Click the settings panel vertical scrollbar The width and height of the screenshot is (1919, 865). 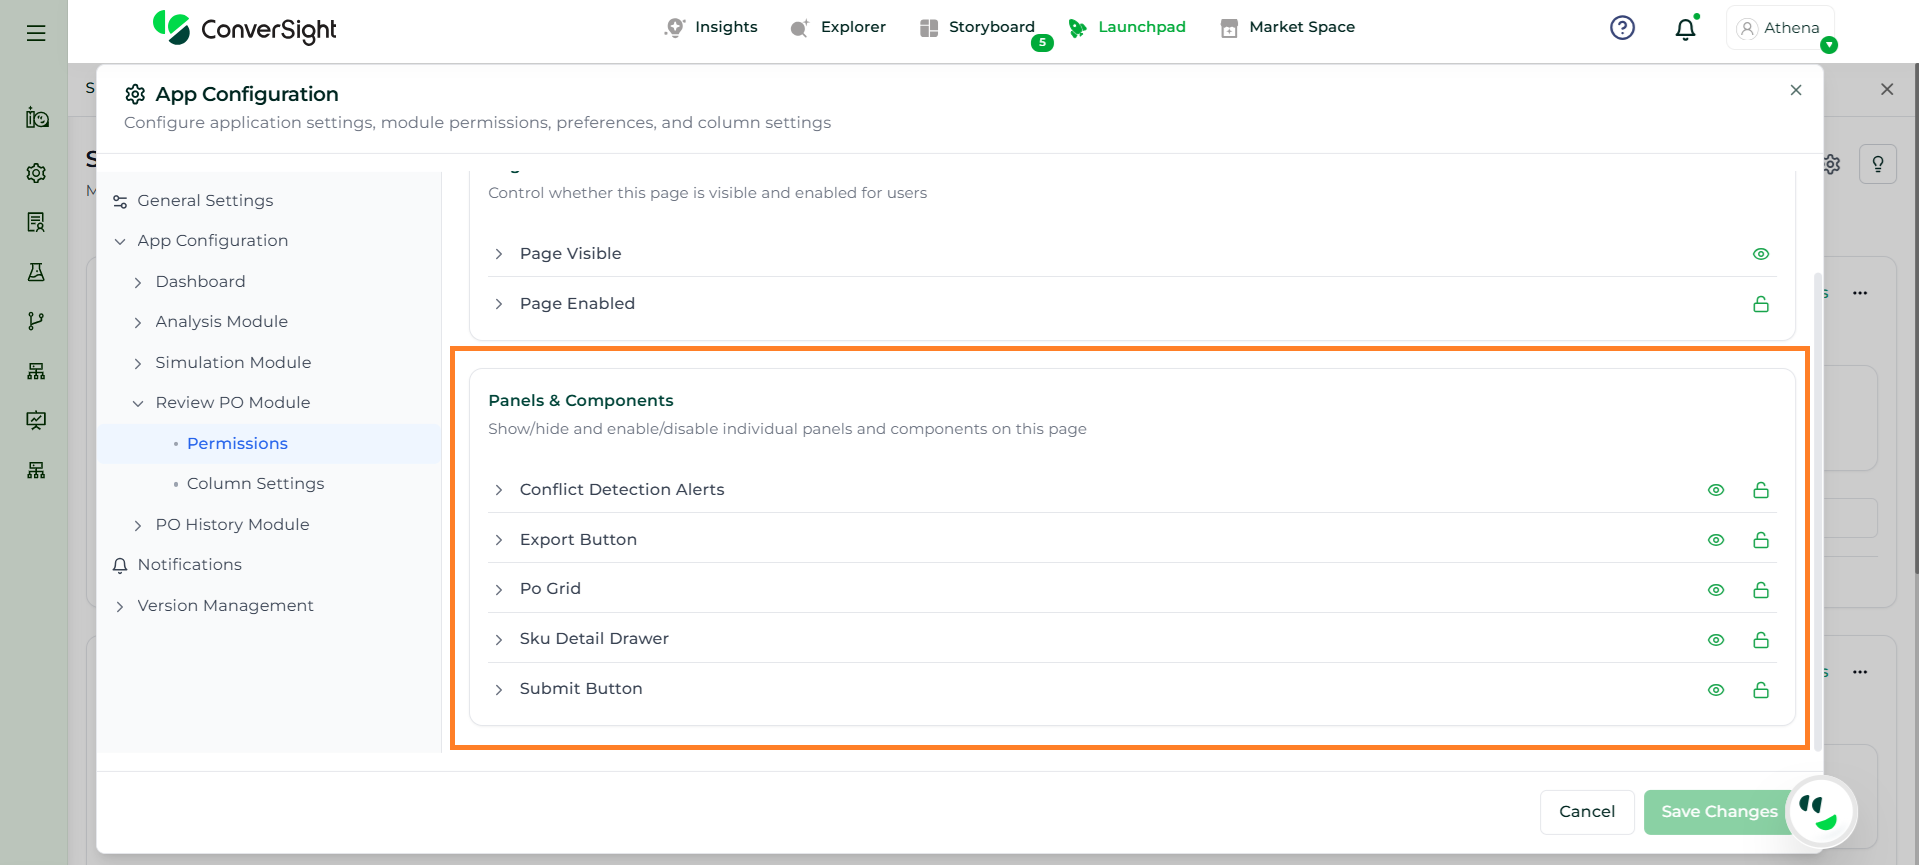point(1817,500)
